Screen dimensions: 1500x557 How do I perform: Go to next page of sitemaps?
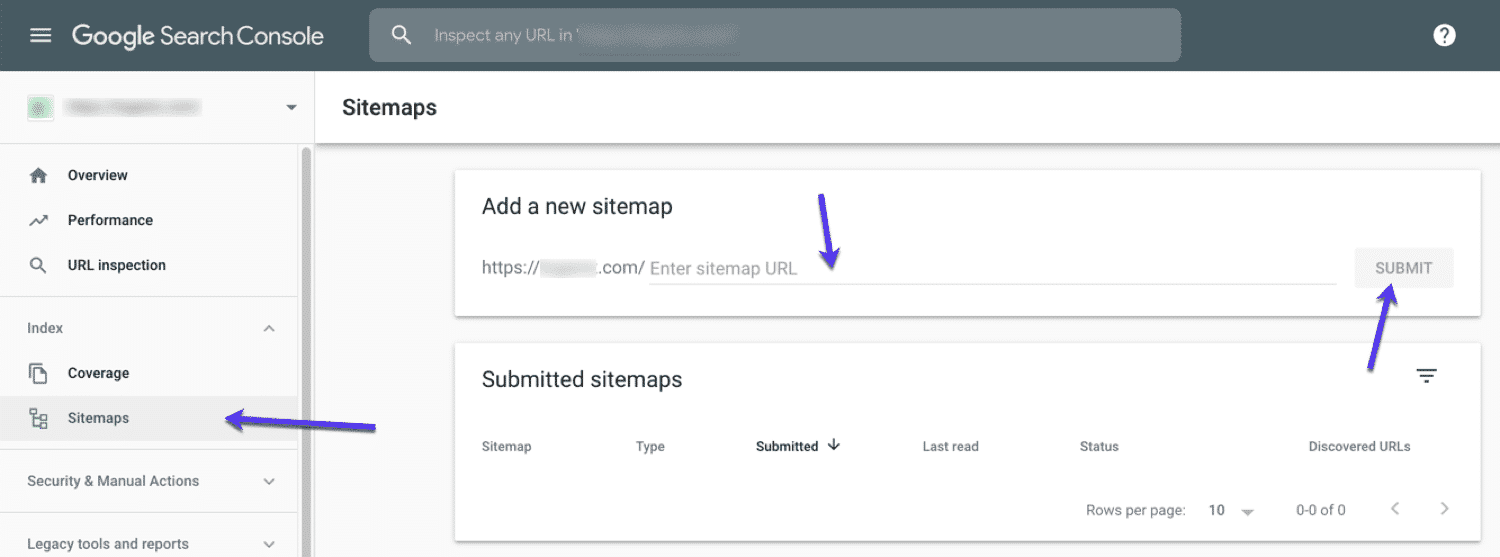click(1444, 509)
